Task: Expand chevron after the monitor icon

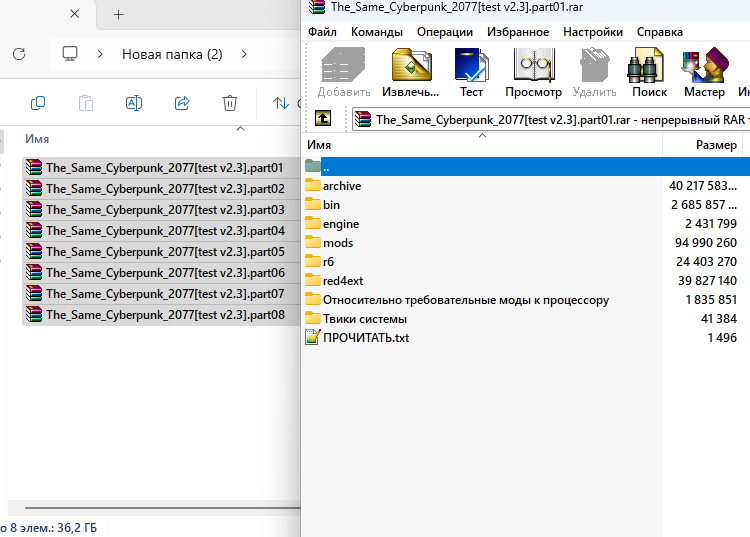Action: pos(100,54)
